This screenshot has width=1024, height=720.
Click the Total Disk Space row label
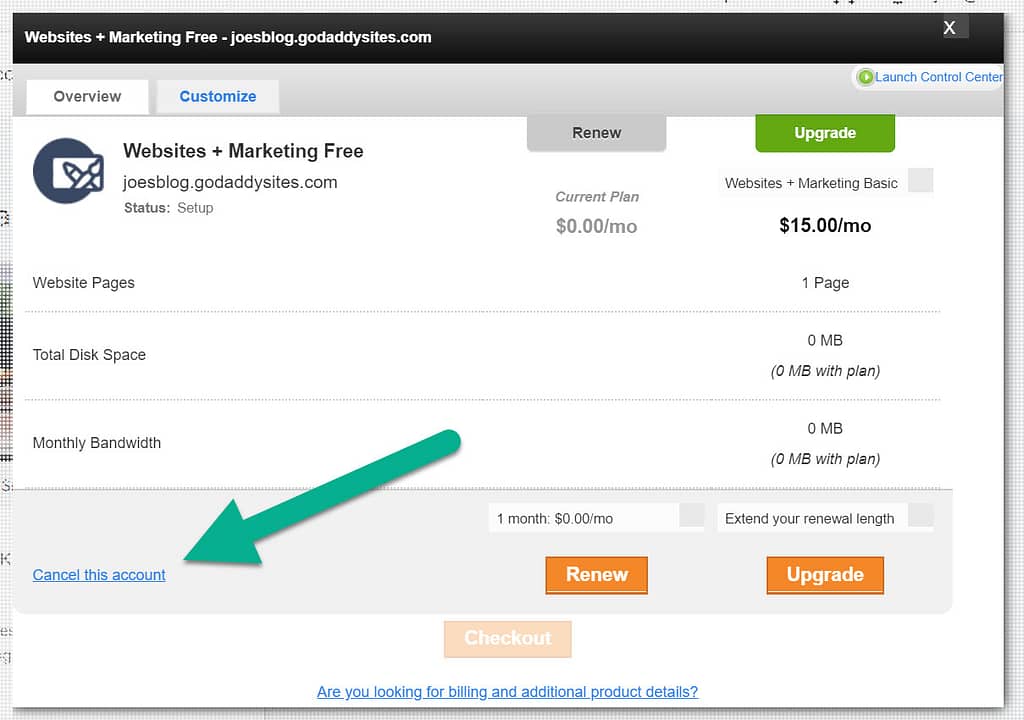click(x=89, y=355)
